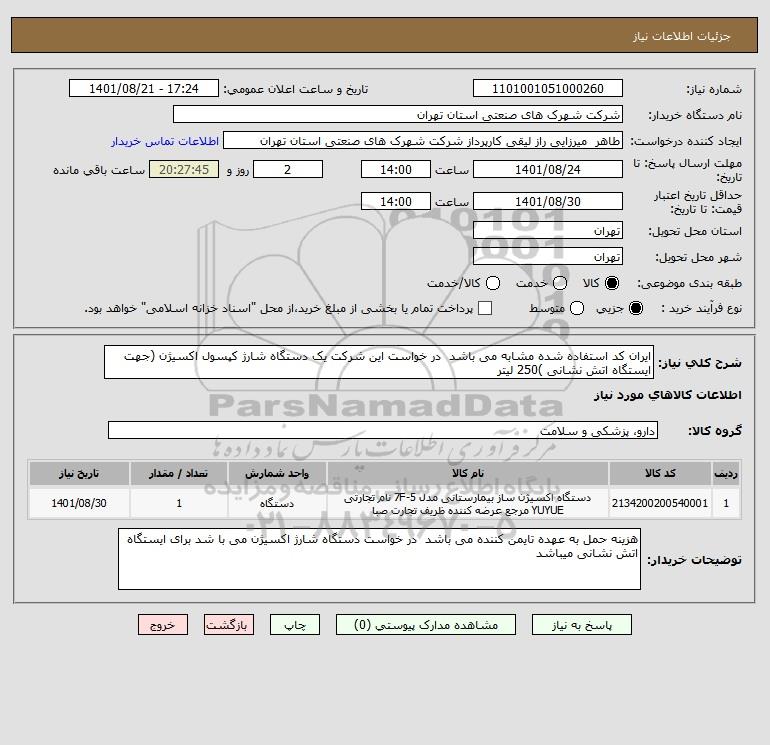This screenshot has height=745, width=770.
Task: Click the remaining days field showing 2
Action: (x=288, y=169)
